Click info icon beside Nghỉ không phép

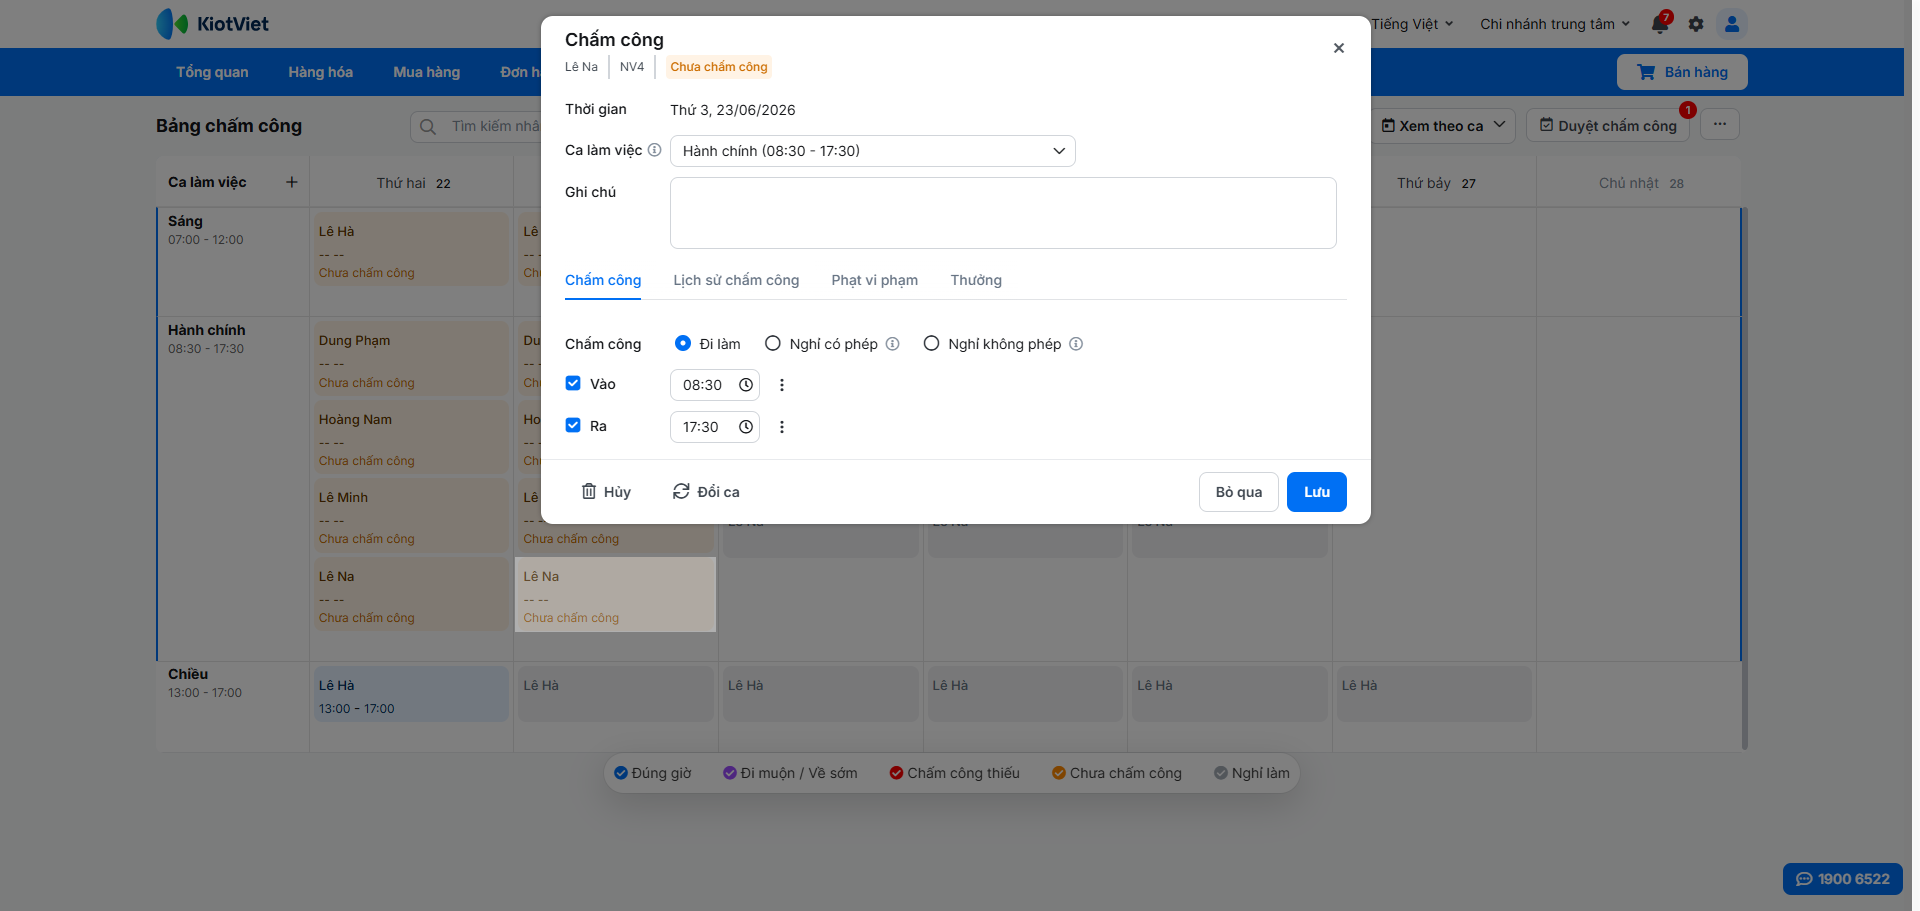[1076, 344]
